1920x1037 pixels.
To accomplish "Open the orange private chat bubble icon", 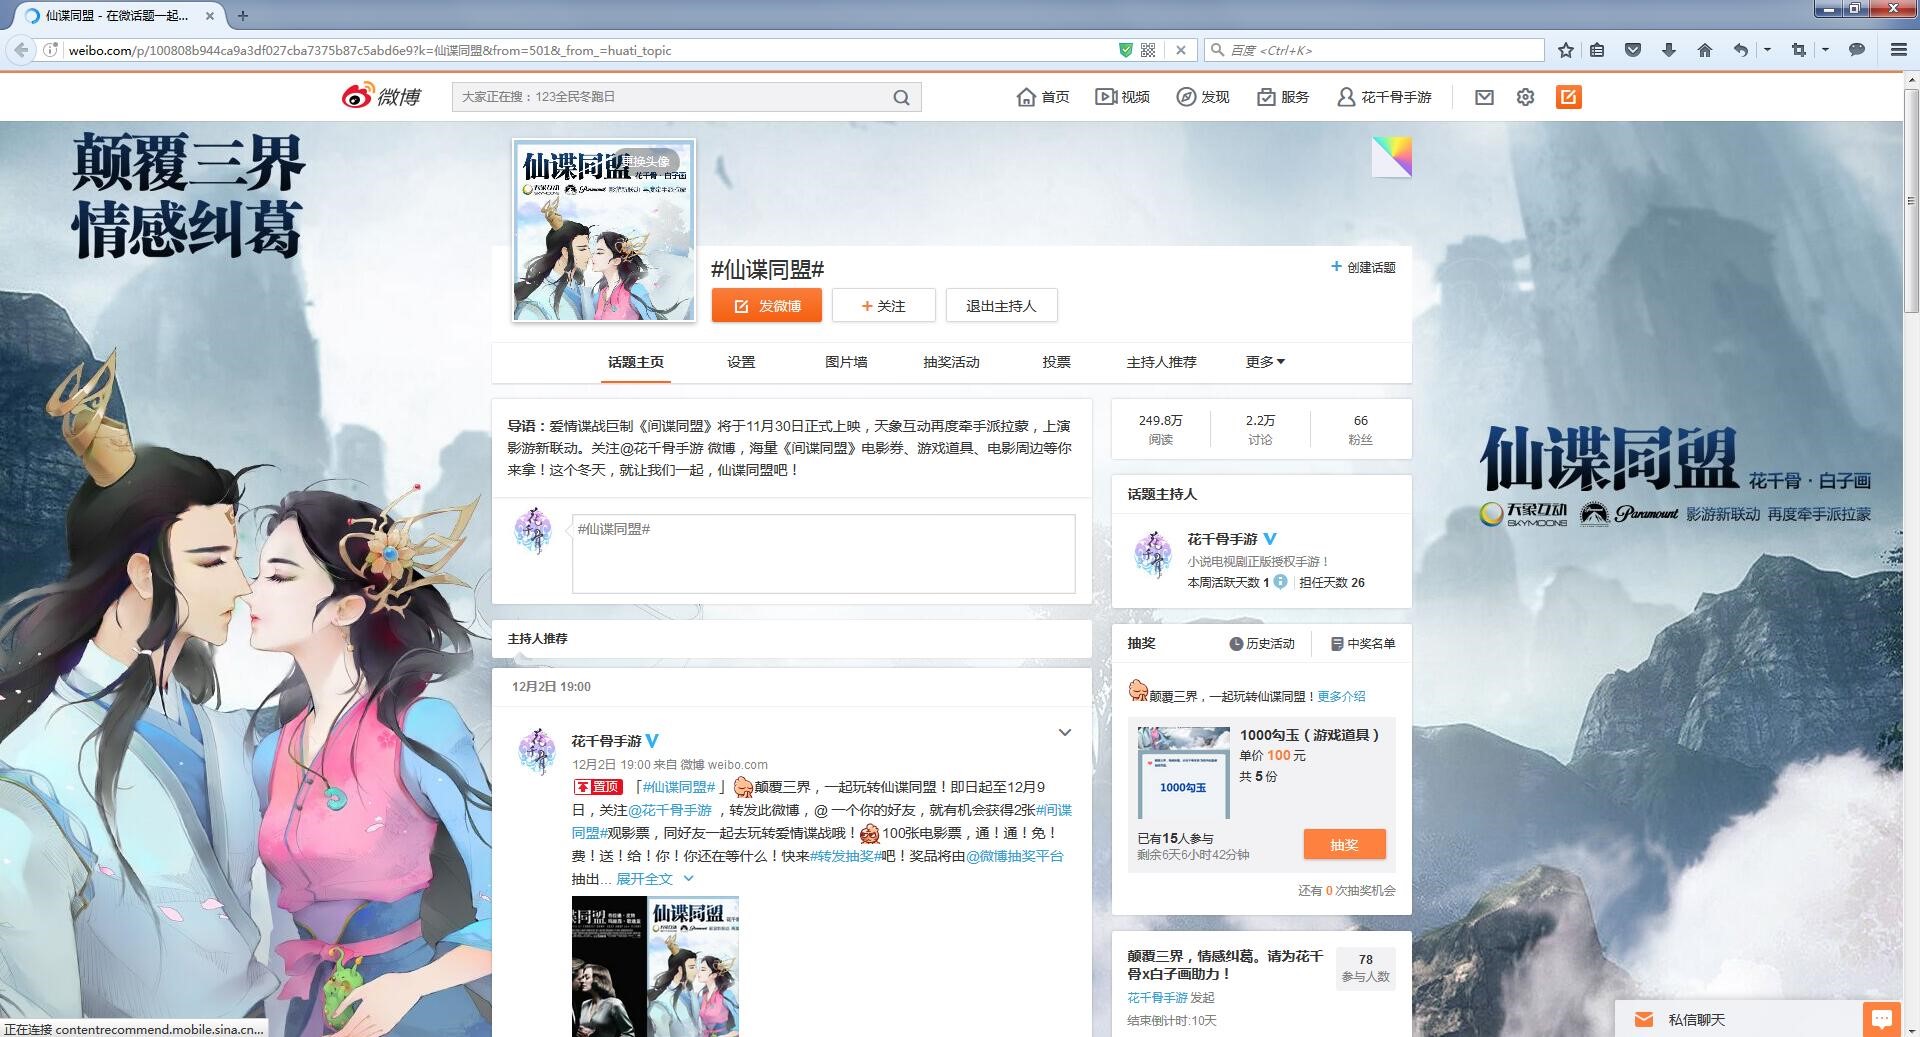I will click(x=1882, y=1019).
